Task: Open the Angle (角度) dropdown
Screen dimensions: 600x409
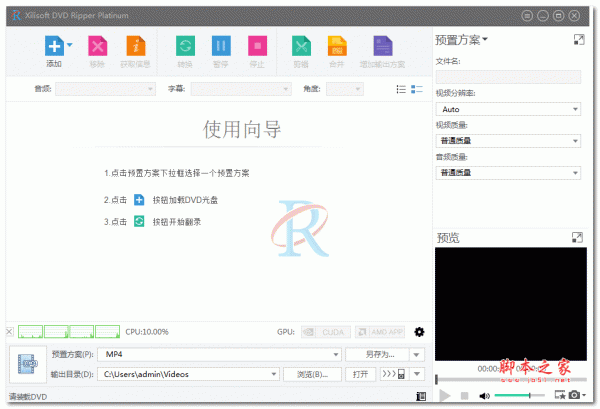Action: [x=344, y=89]
